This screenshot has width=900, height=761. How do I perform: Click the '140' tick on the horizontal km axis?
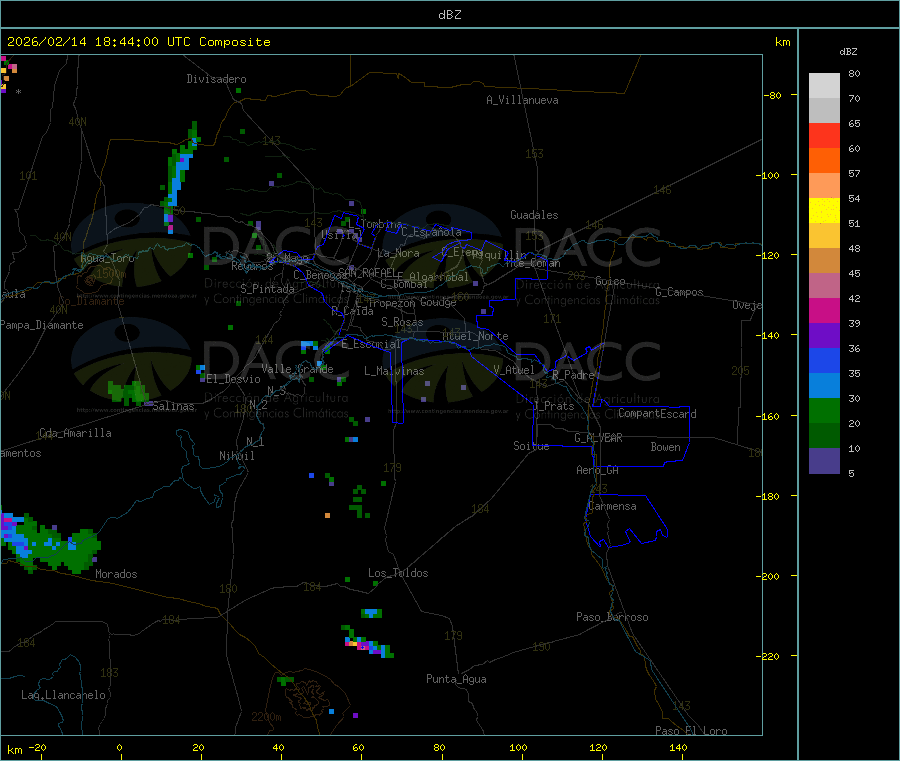(678, 747)
